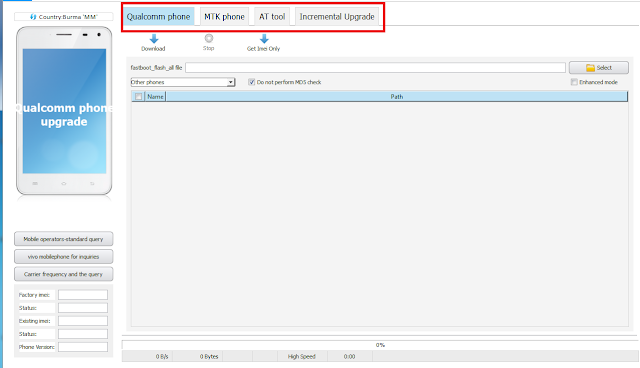
Task: Click the fastboot_flash_all file path field
Action: pyautogui.click(x=376, y=68)
